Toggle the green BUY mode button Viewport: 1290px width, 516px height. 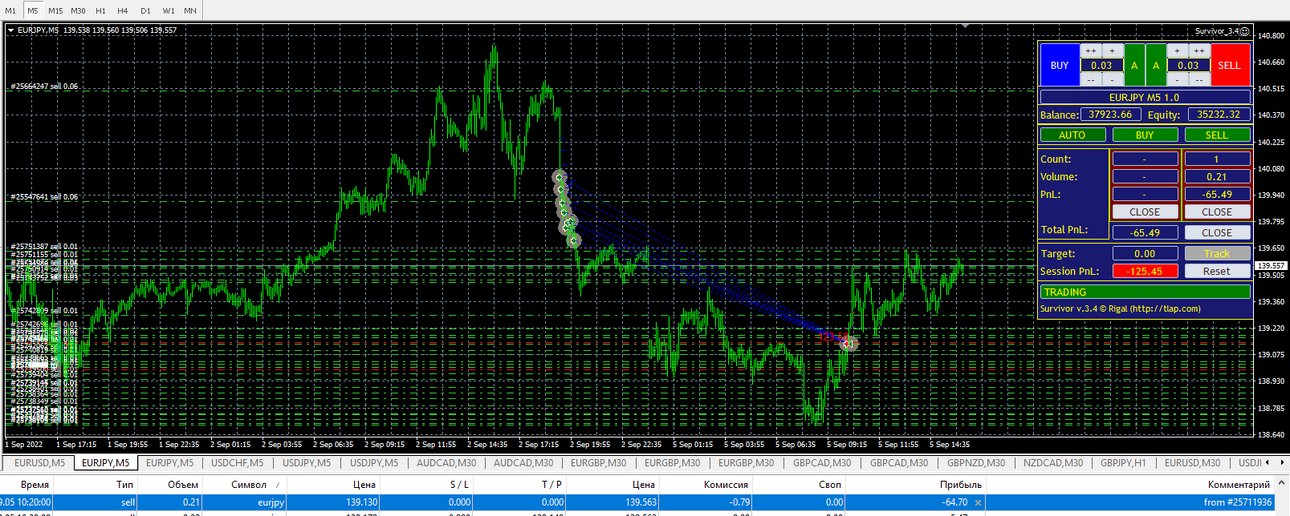(1145, 135)
